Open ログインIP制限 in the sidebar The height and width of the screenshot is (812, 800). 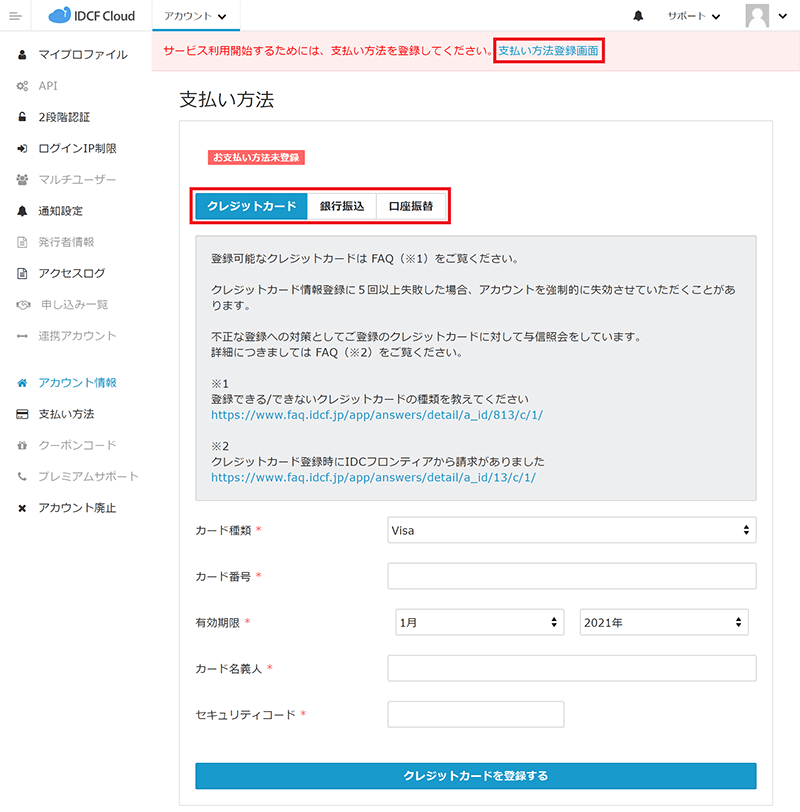pyautogui.click(x=77, y=148)
